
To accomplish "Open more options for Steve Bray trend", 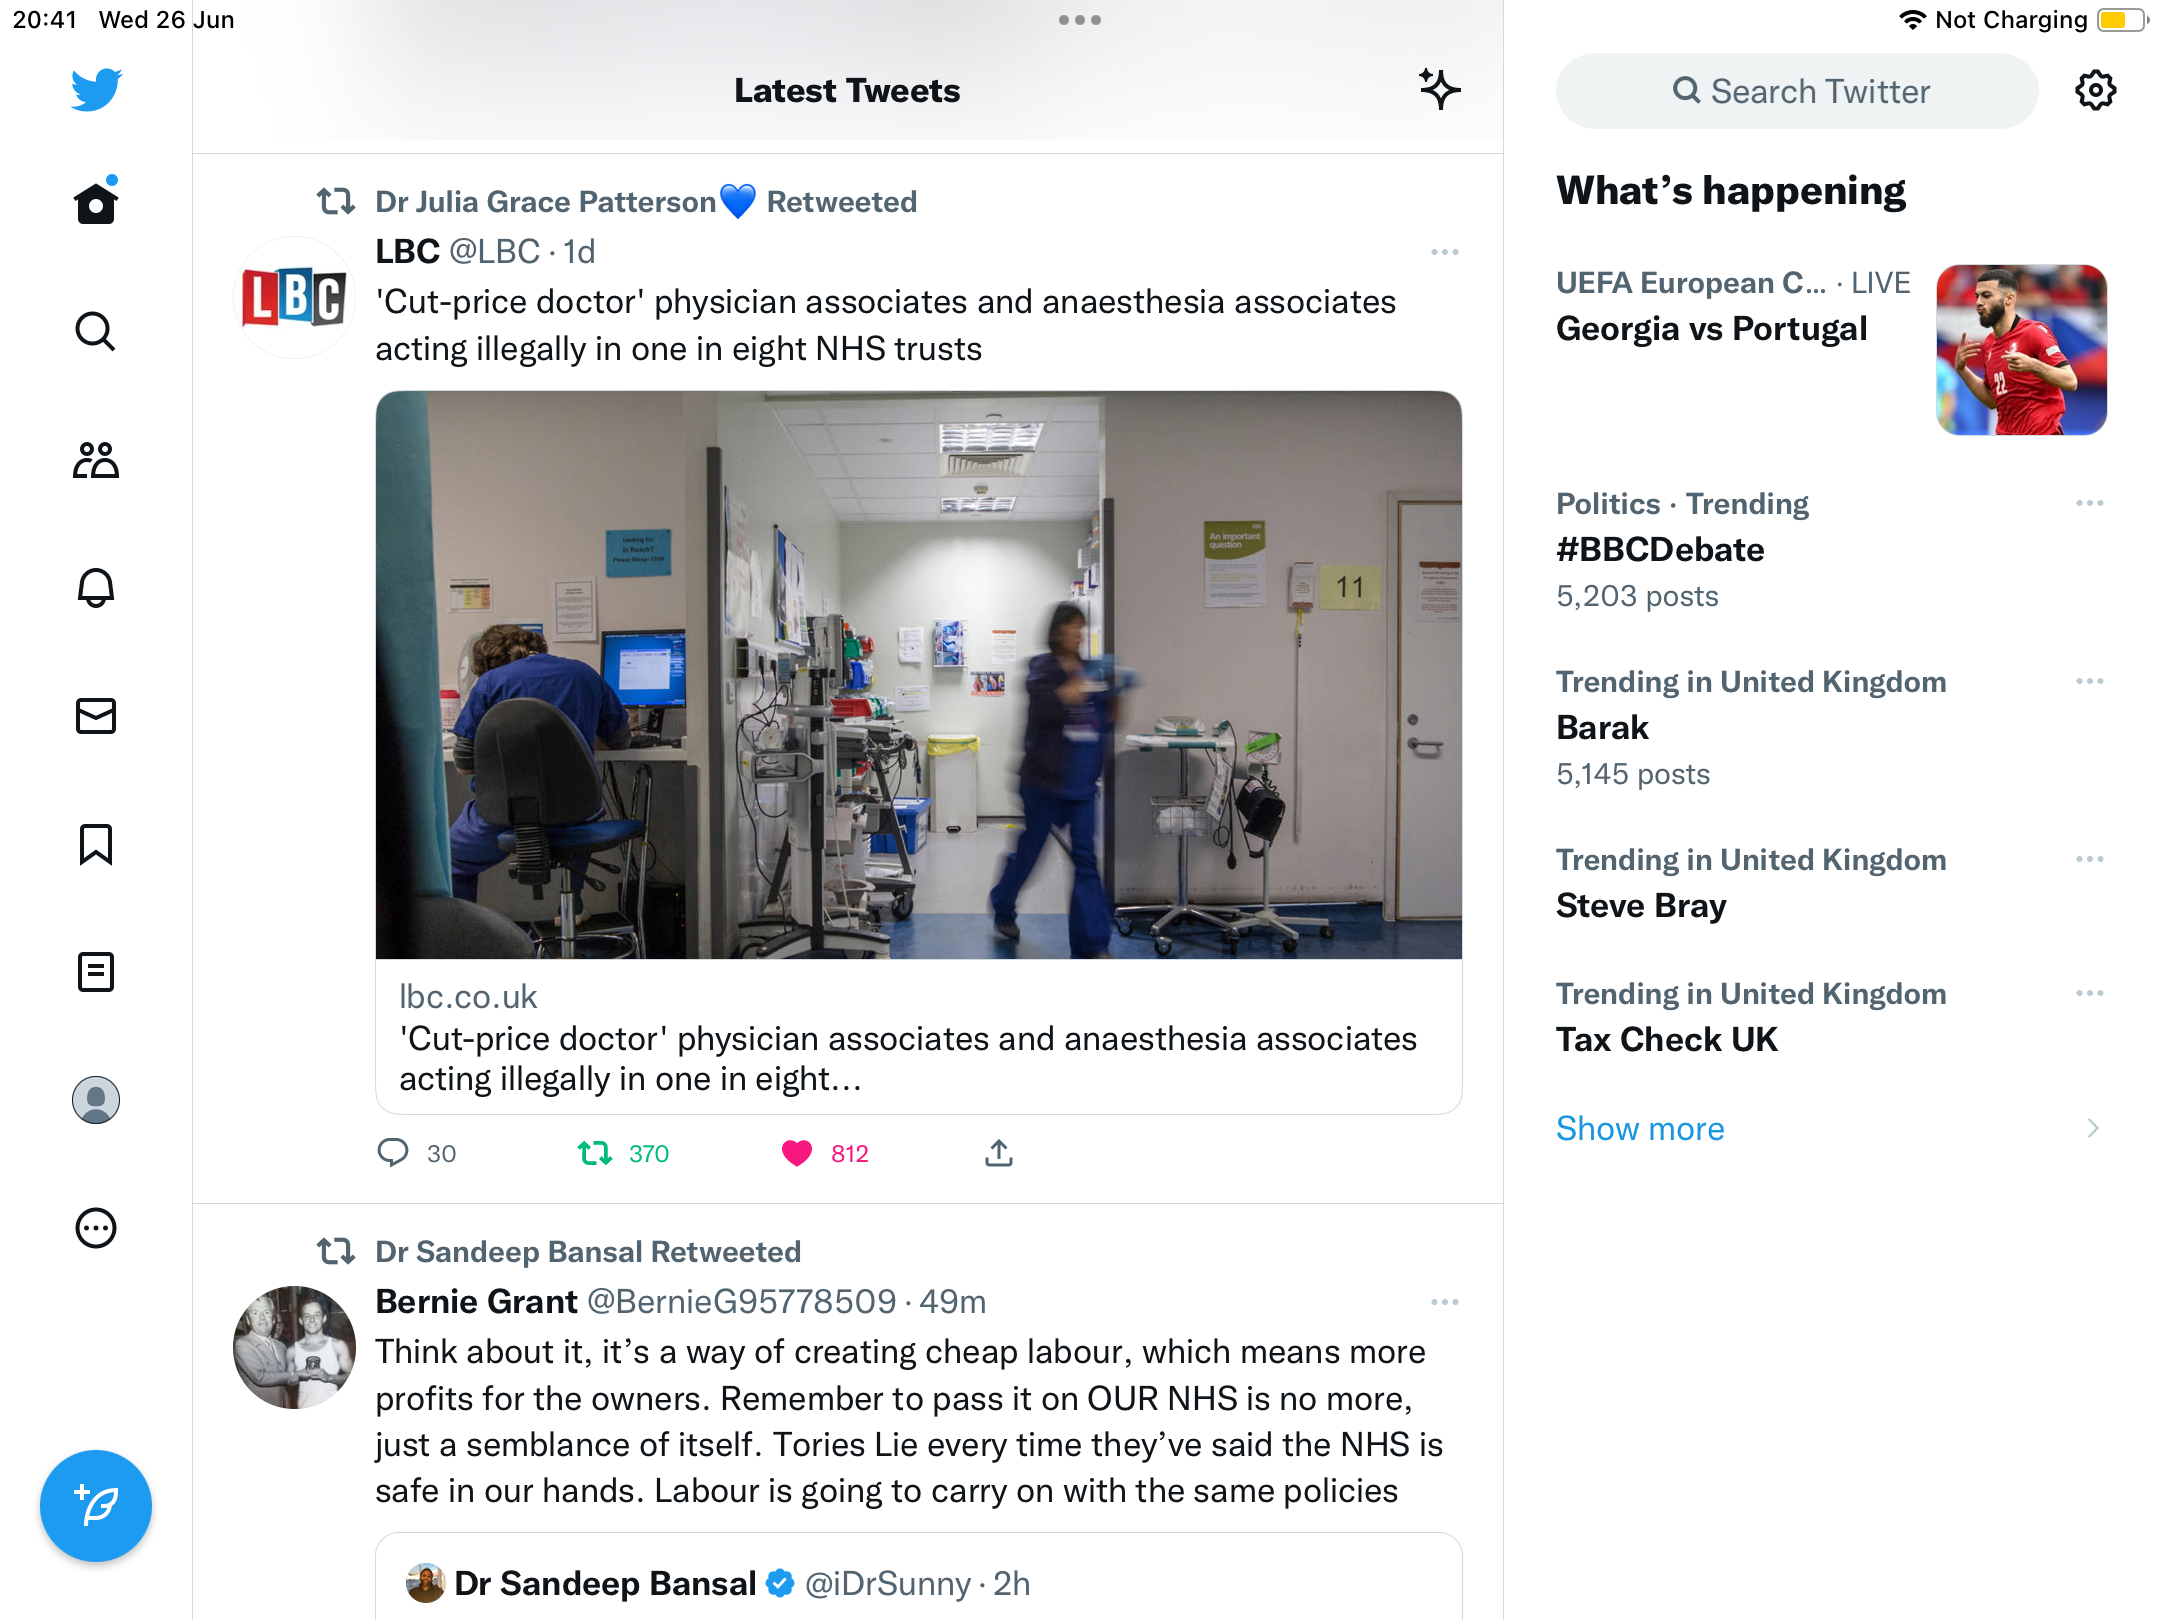I will [2090, 859].
